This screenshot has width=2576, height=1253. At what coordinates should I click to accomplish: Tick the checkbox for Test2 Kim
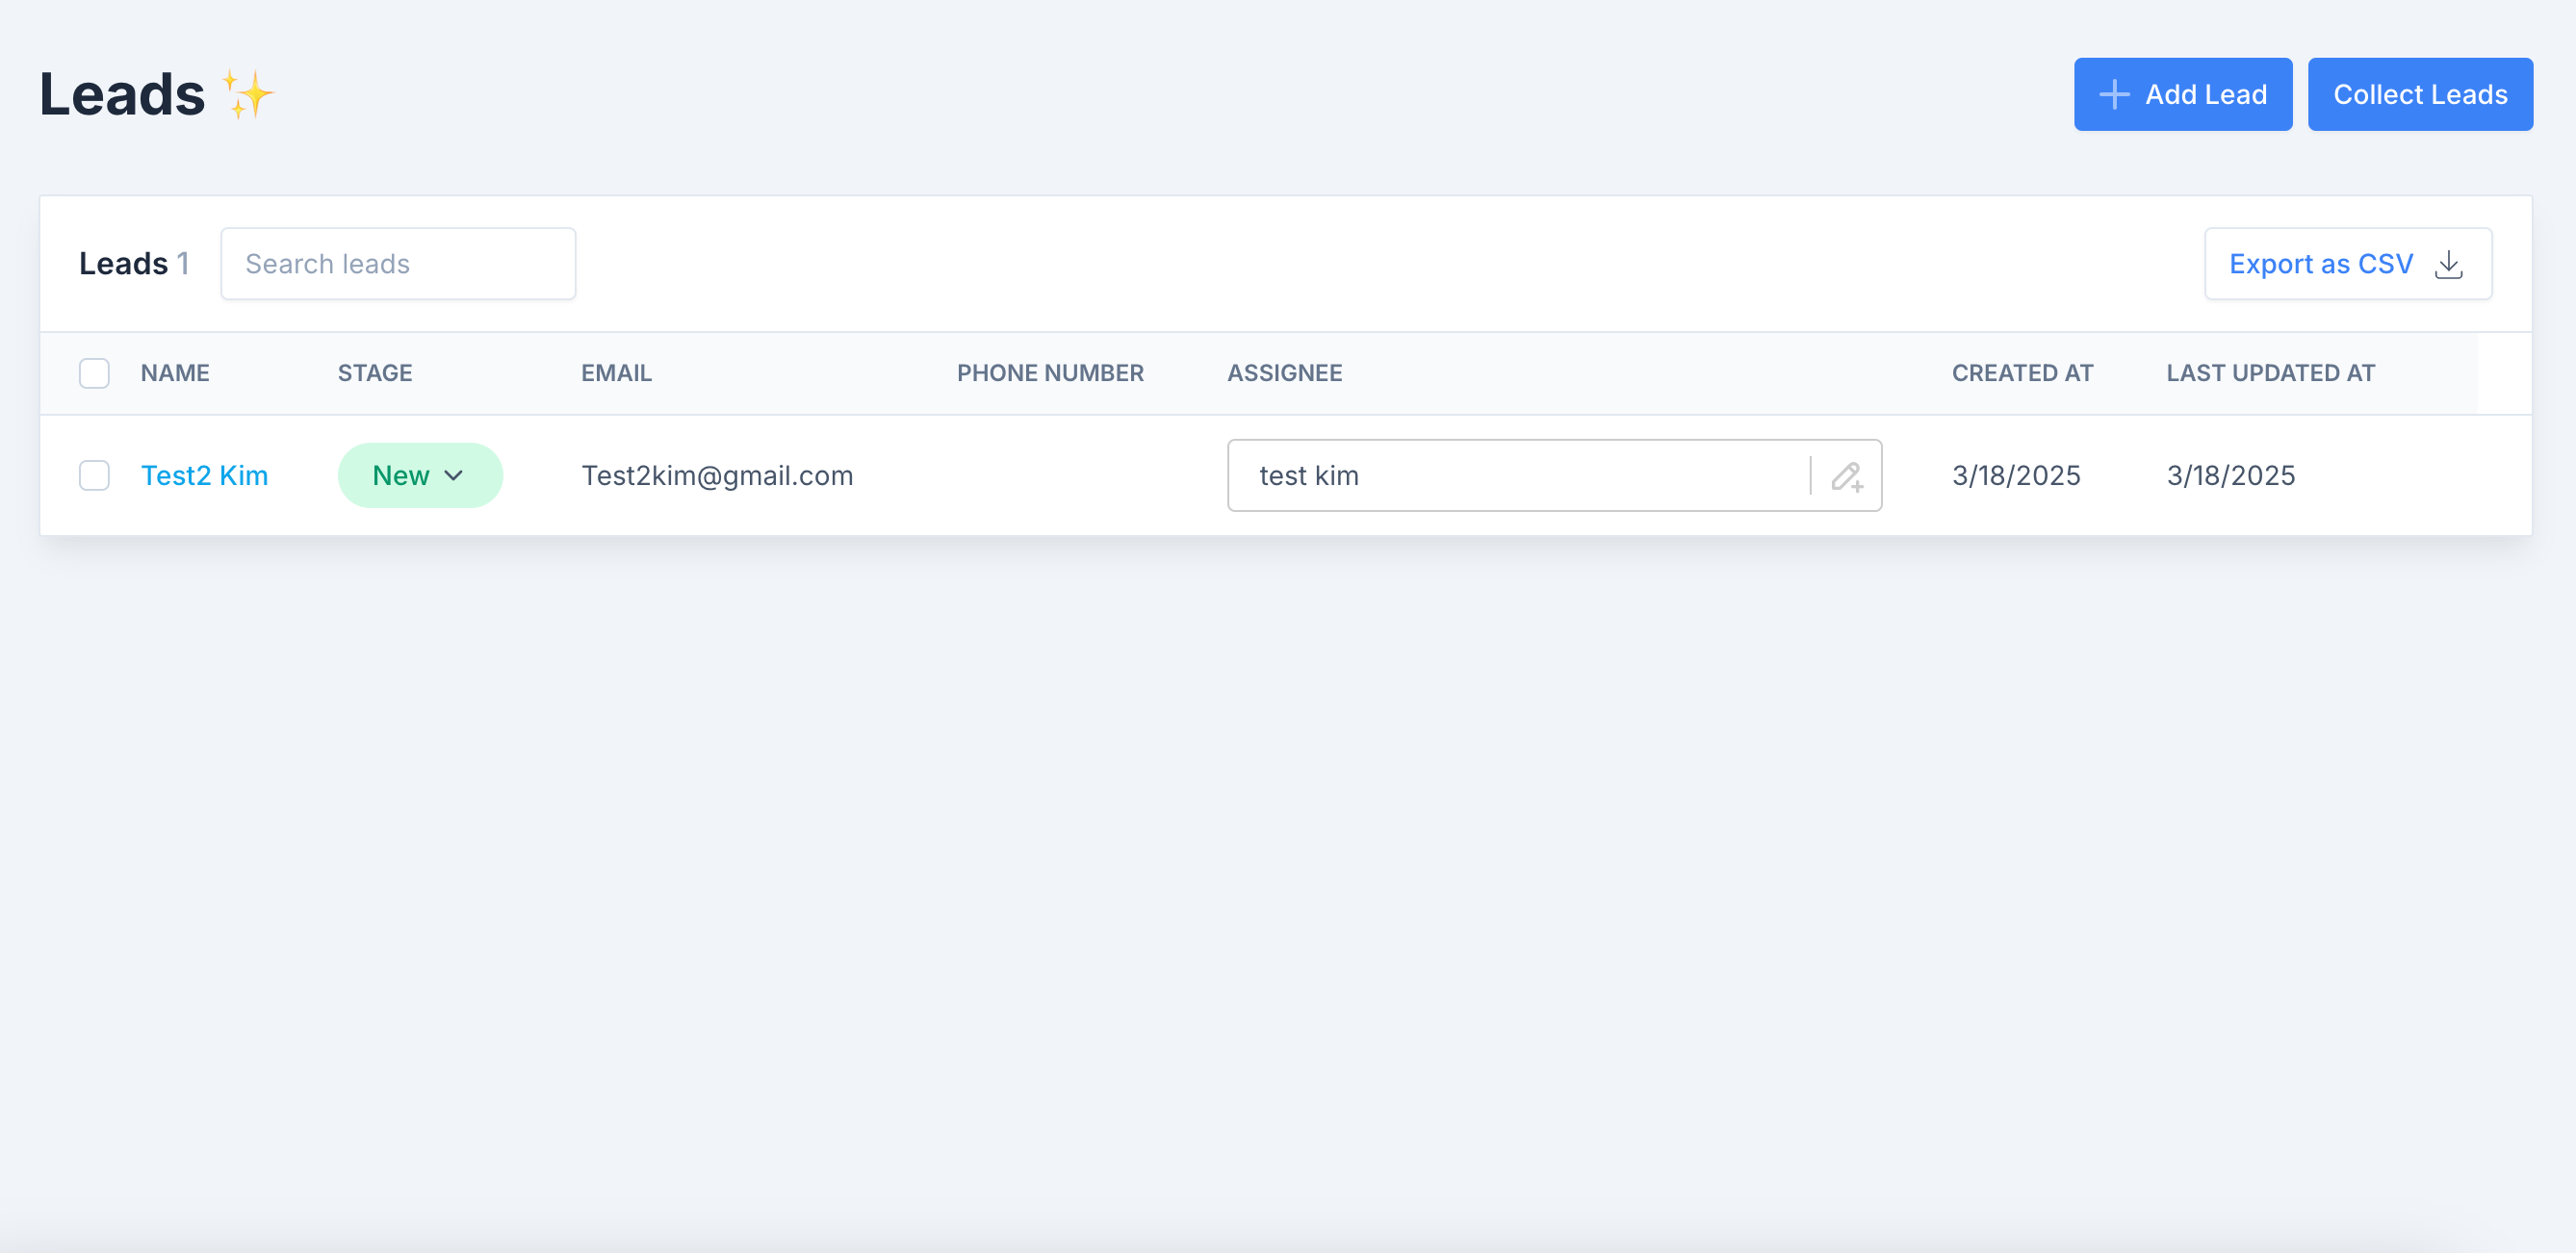(x=94, y=475)
